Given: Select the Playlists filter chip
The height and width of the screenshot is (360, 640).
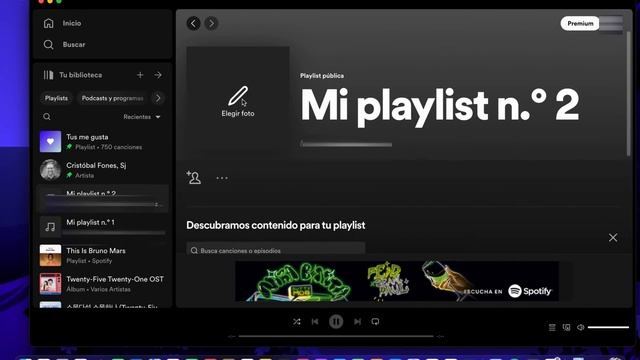Looking at the screenshot, I should point(56,98).
